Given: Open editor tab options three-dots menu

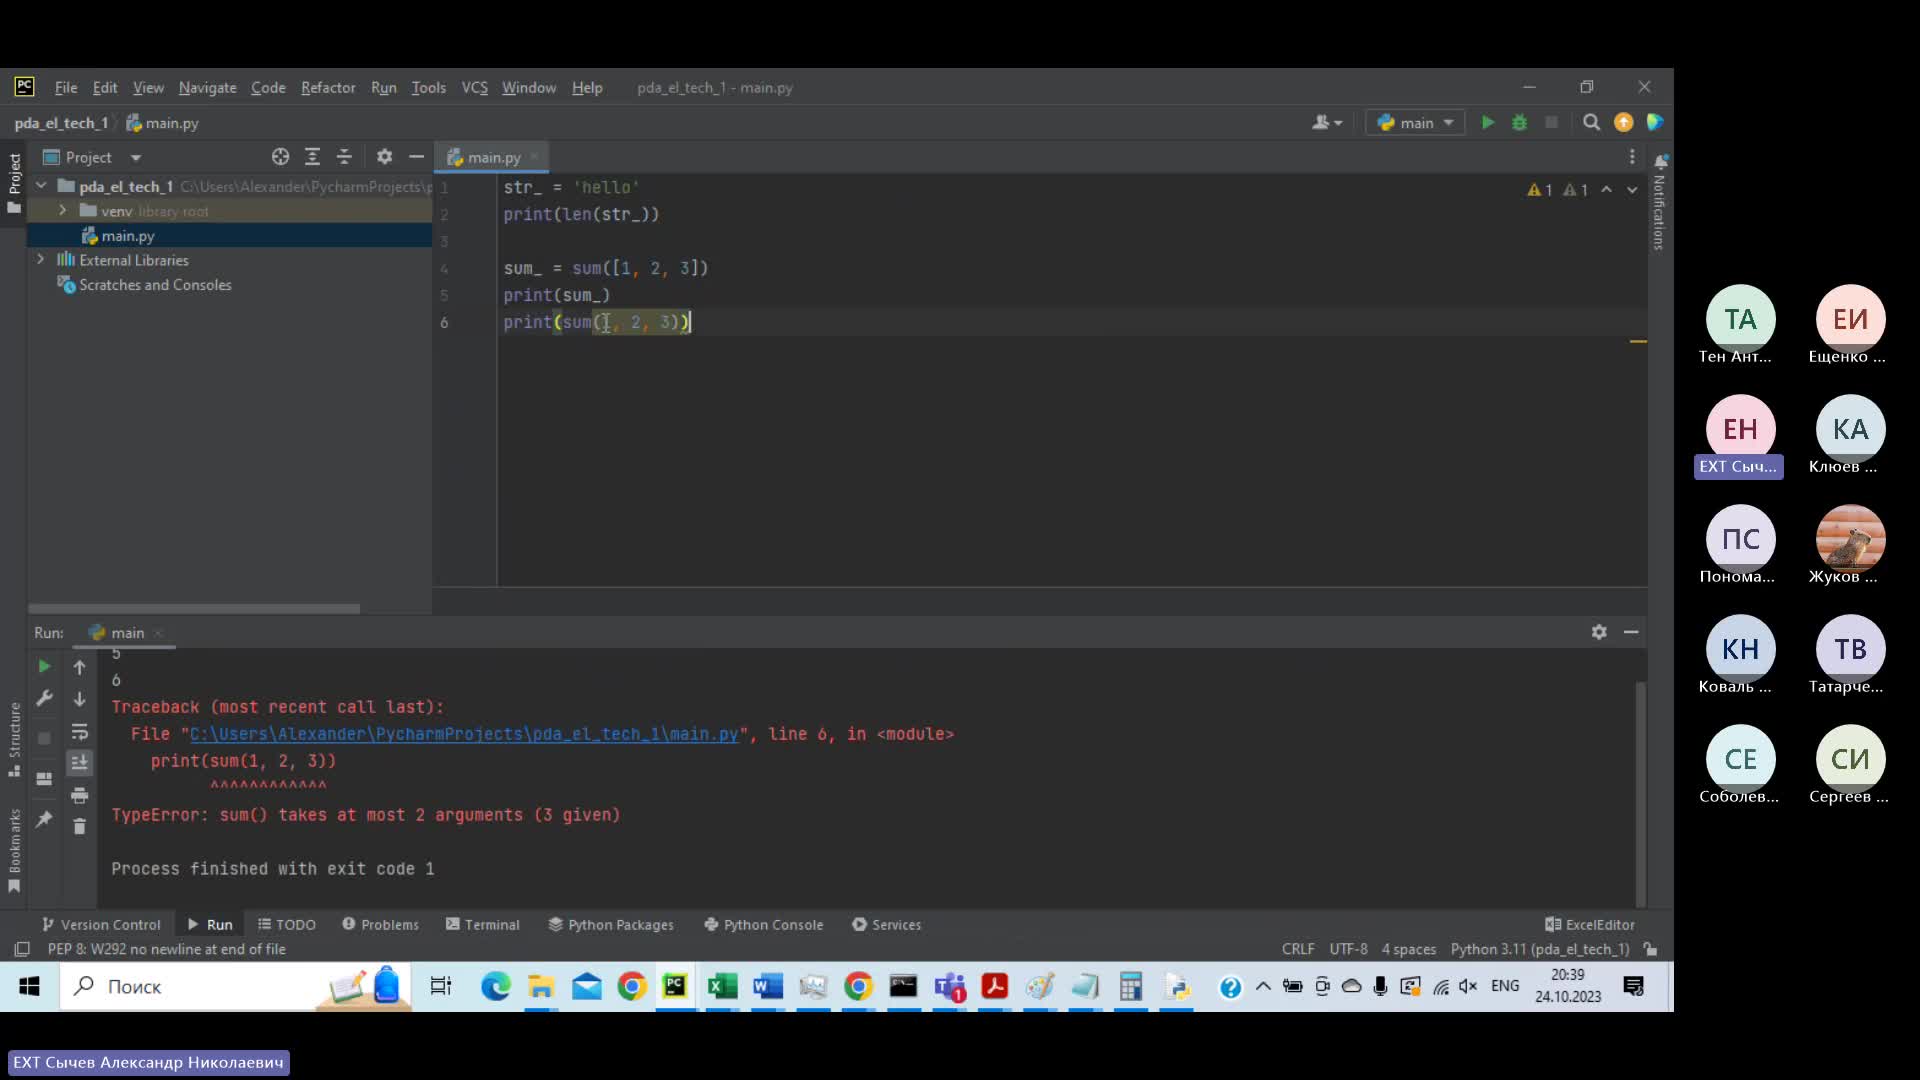Looking at the screenshot, I should [x=1632, y=157].
